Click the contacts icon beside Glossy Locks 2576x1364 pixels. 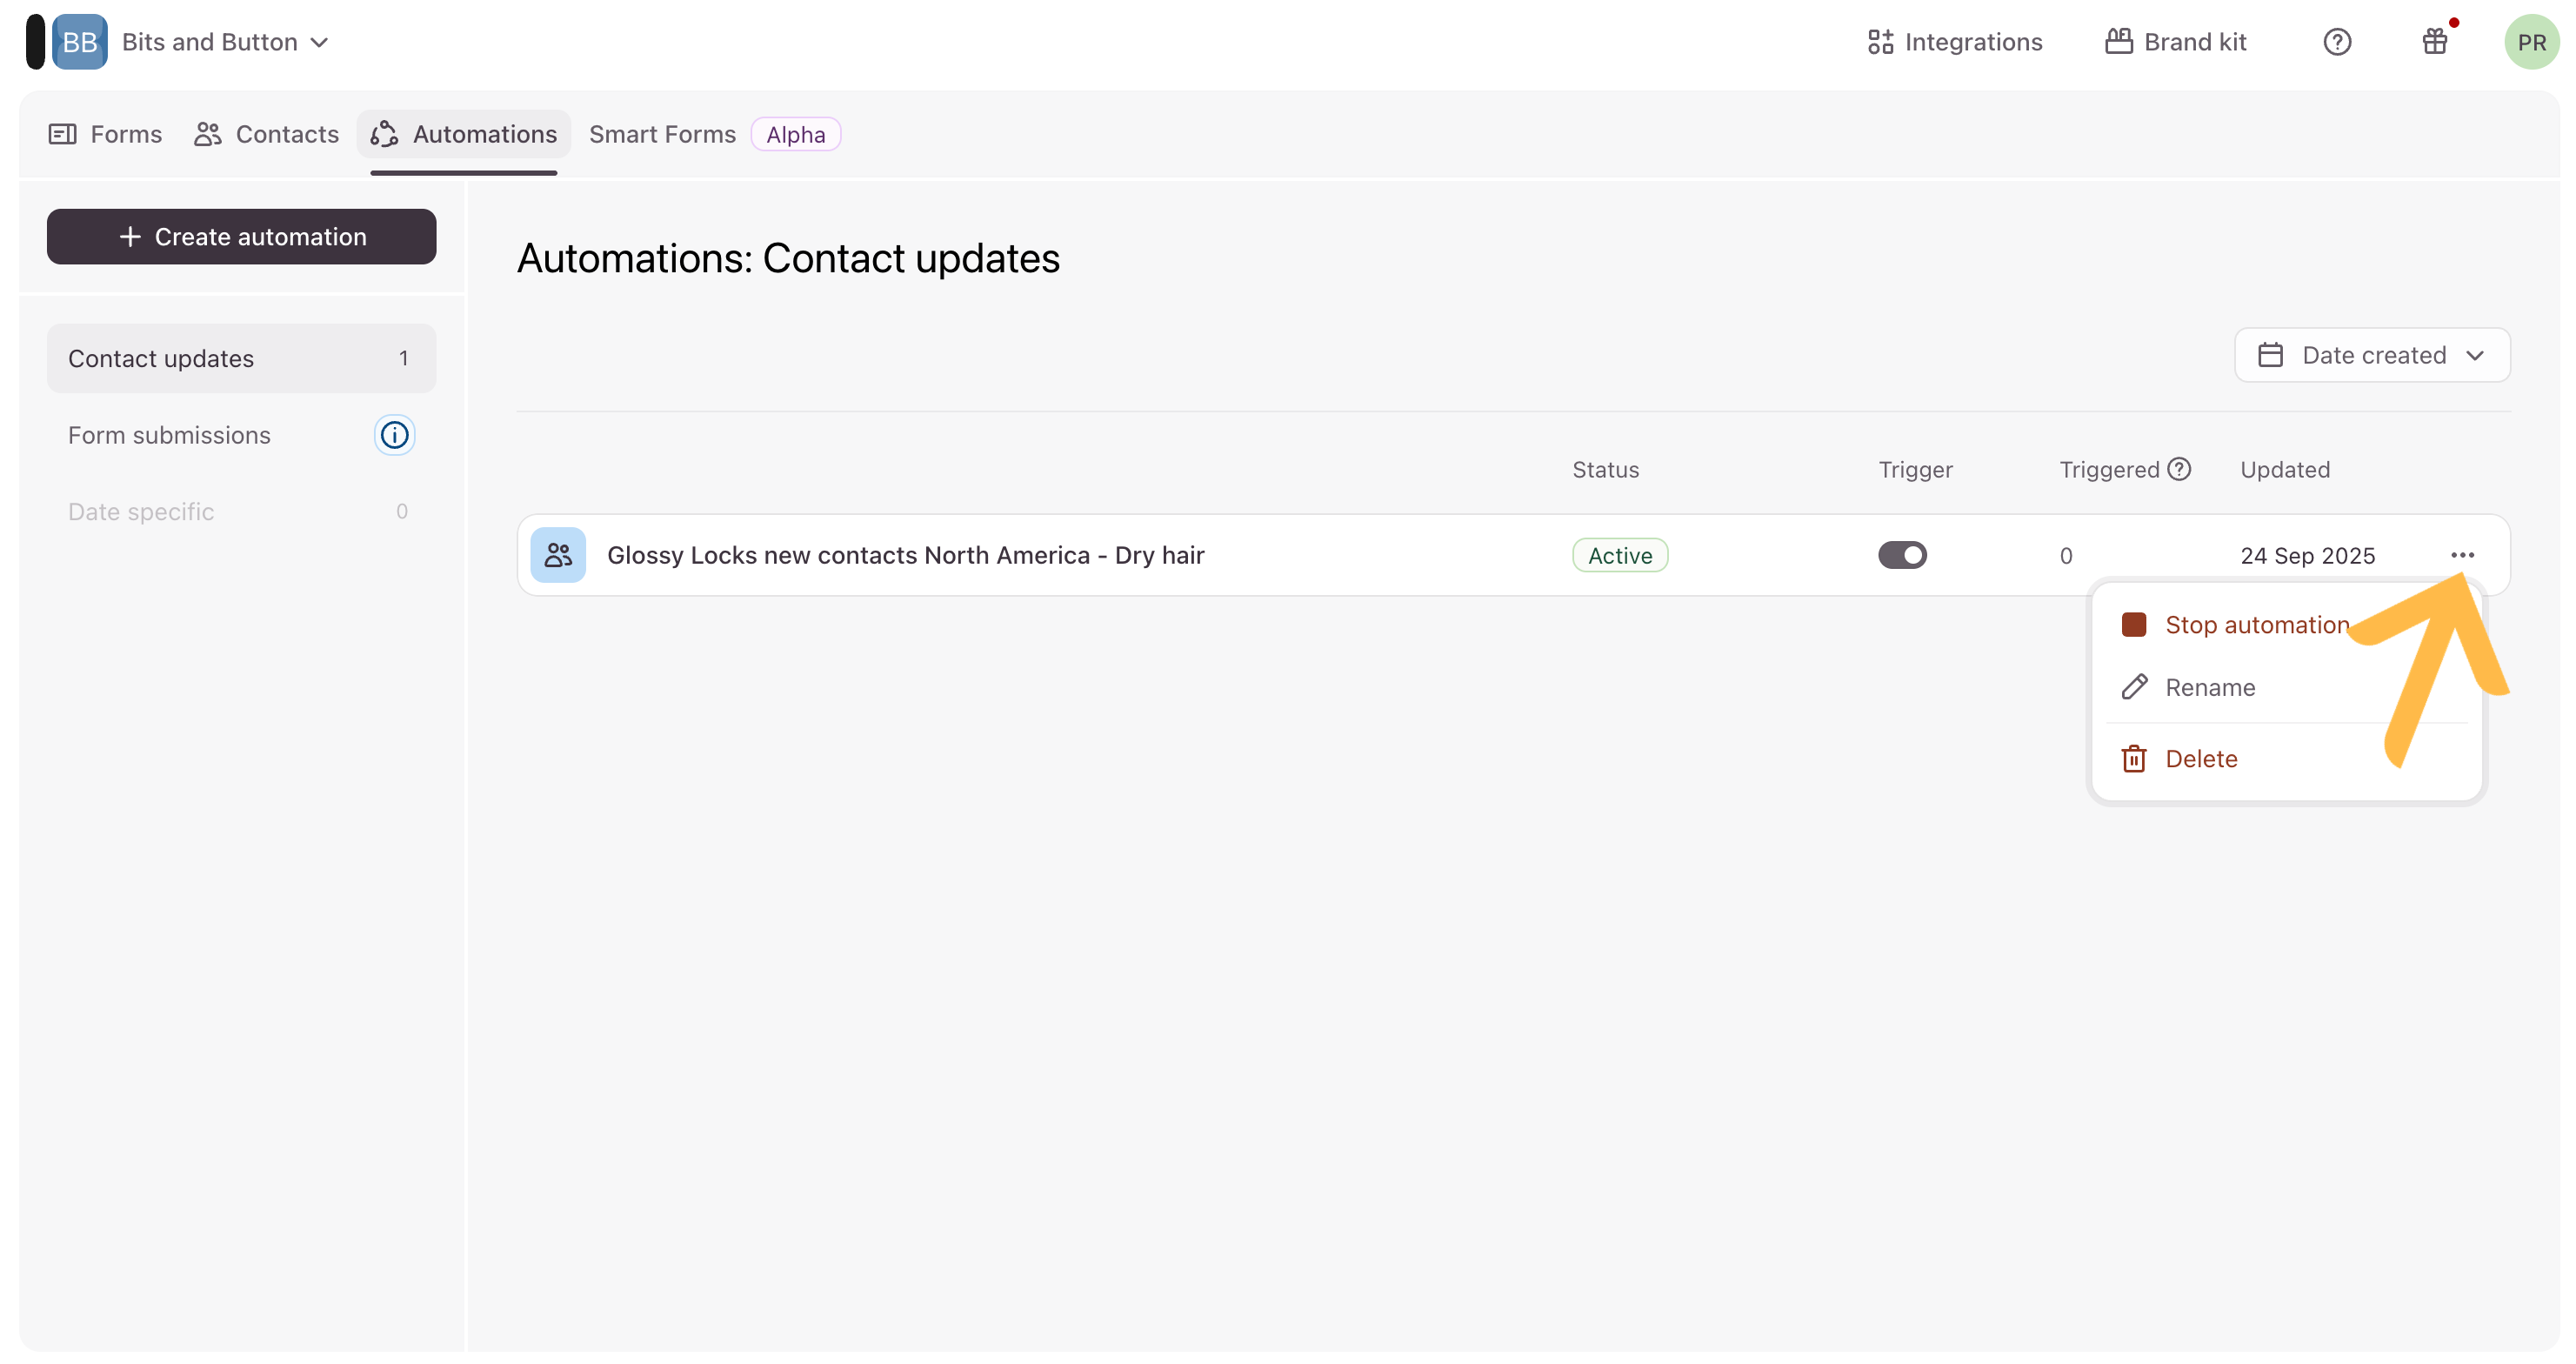558,555
